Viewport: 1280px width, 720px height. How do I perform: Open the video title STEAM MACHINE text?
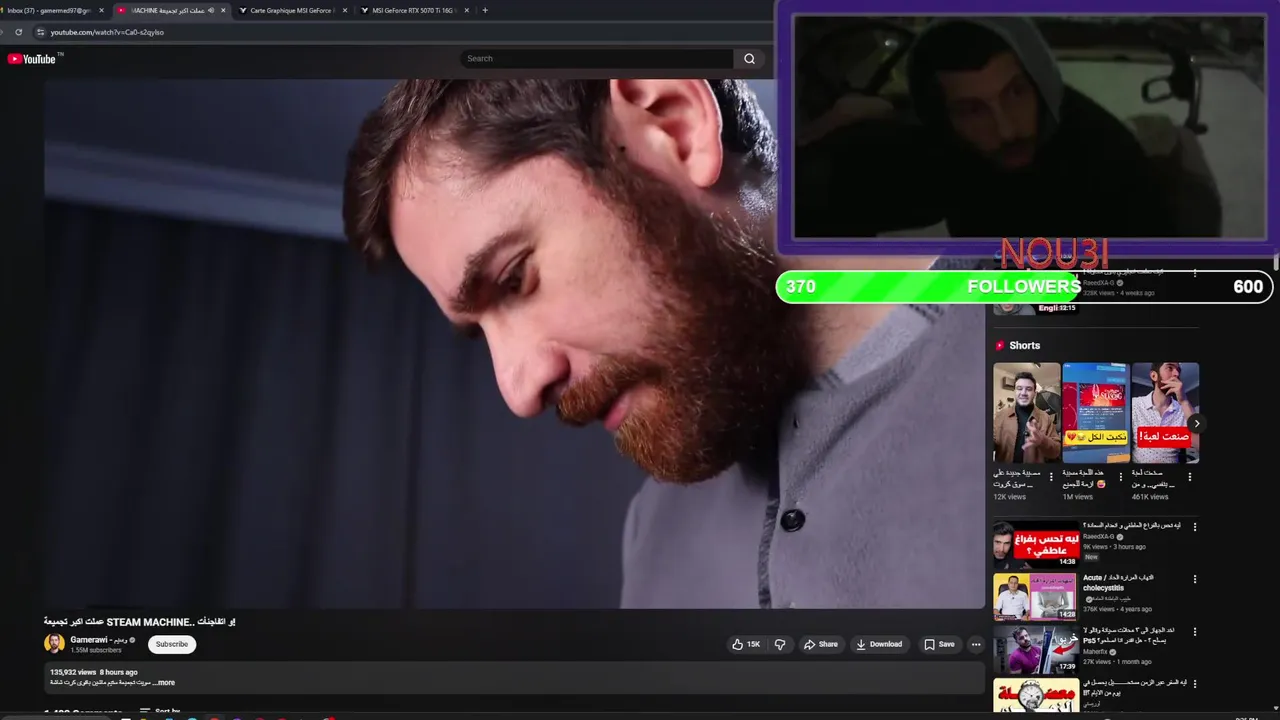[x=139, y=622]
